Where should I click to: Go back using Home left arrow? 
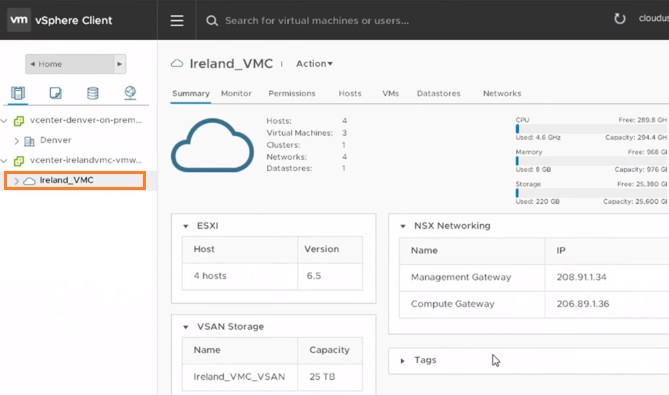(32, 64)
